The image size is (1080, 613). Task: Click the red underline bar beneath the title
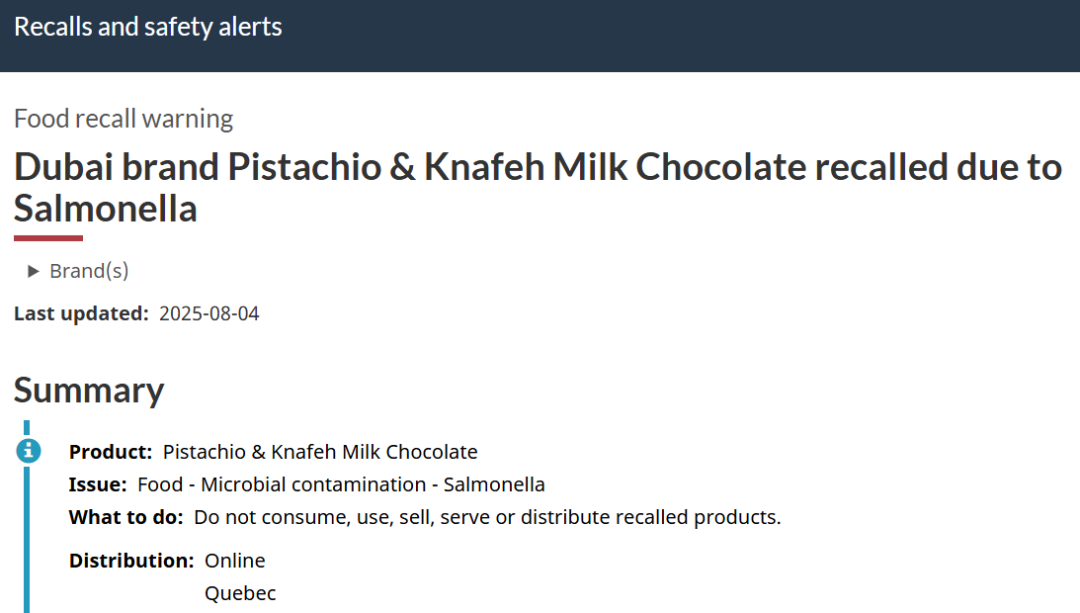pyautogui.click(x=48, y=238)
